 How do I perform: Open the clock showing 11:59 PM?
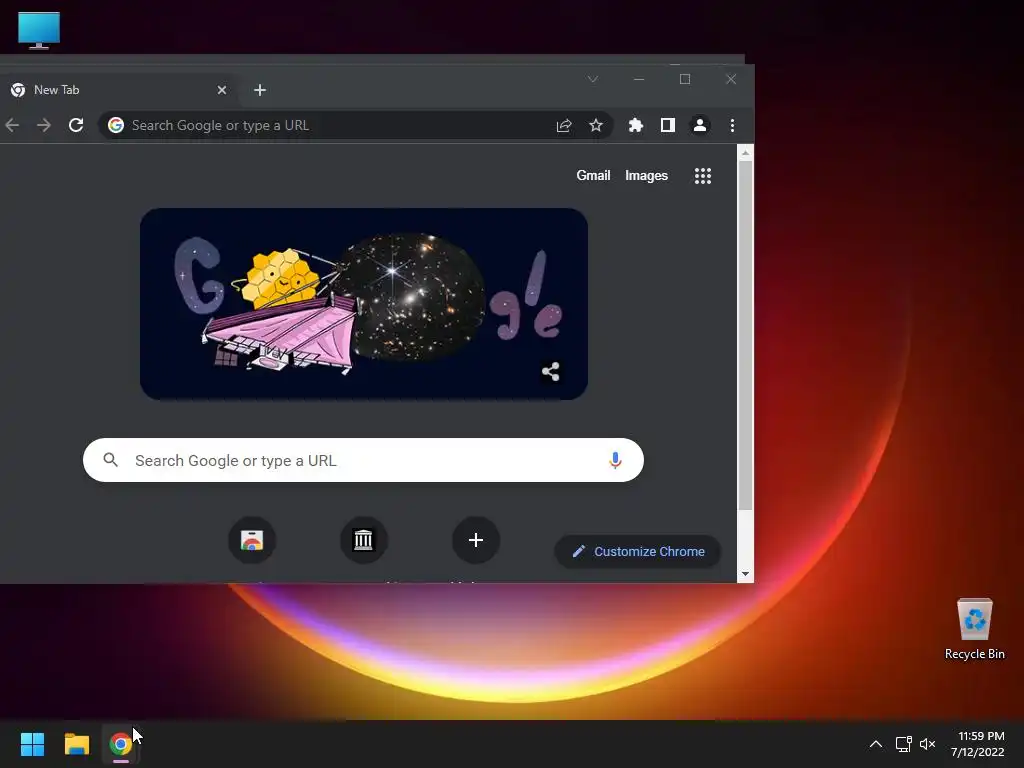click(978, 744)
